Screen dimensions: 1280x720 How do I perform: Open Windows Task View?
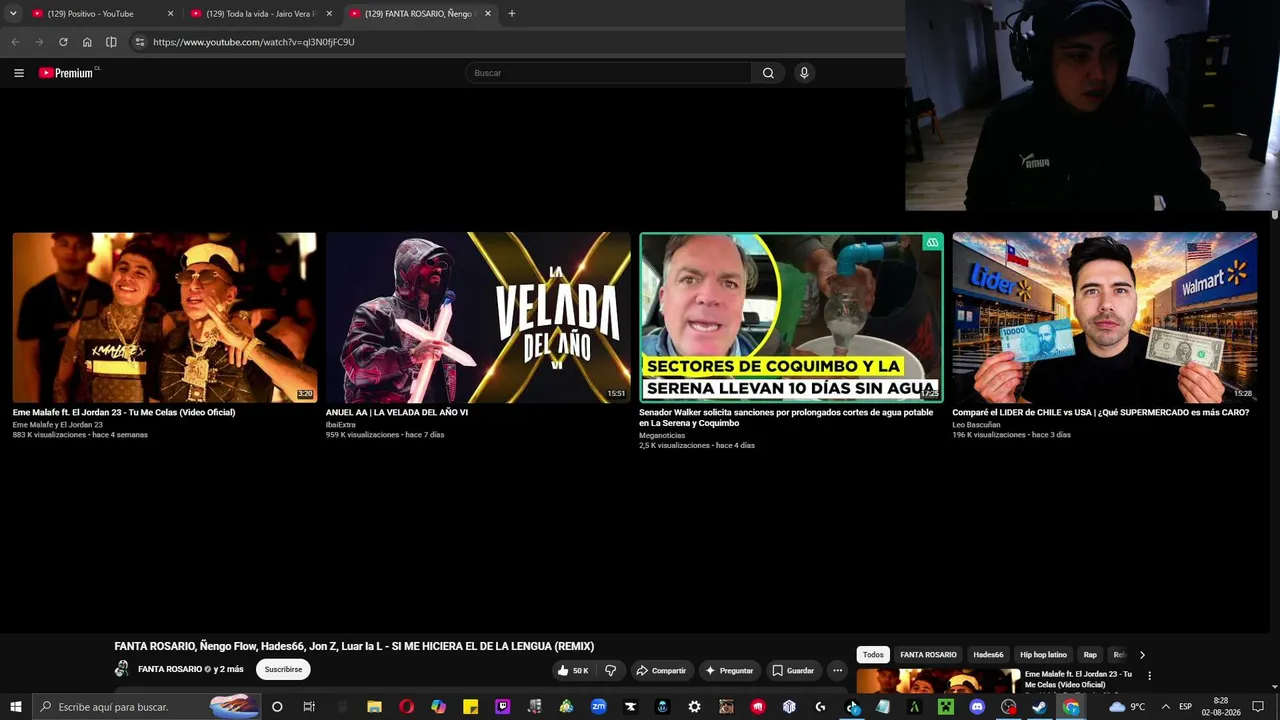coord(309,707)
